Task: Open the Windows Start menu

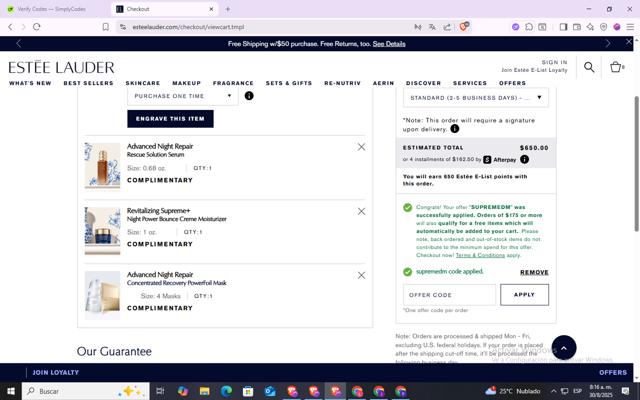Action: [11, 391]
